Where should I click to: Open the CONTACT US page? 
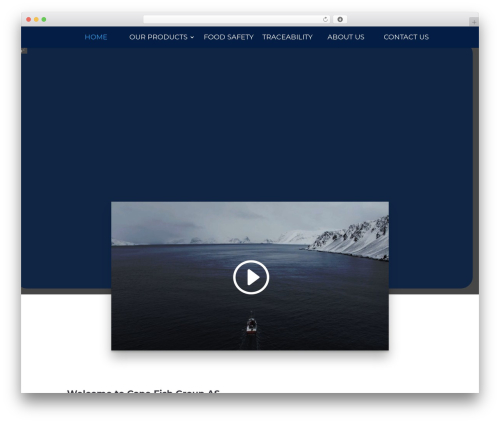406,37
